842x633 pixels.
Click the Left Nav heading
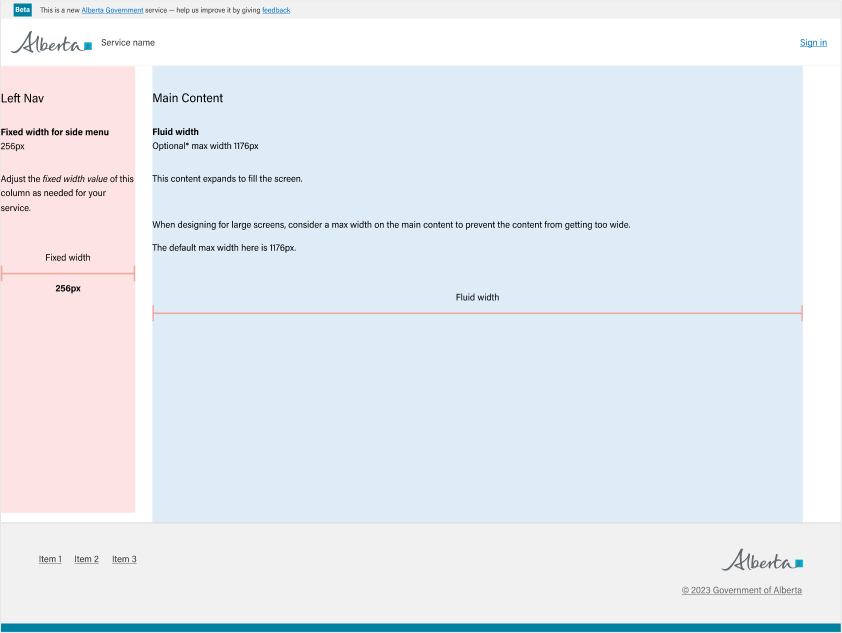click(22, 98)
